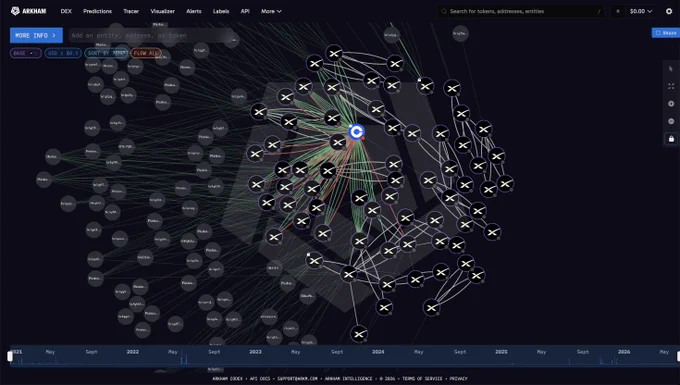Open the BASE chain filter dropdown
This screenshot has height=385, width=680.
point(26,53)
